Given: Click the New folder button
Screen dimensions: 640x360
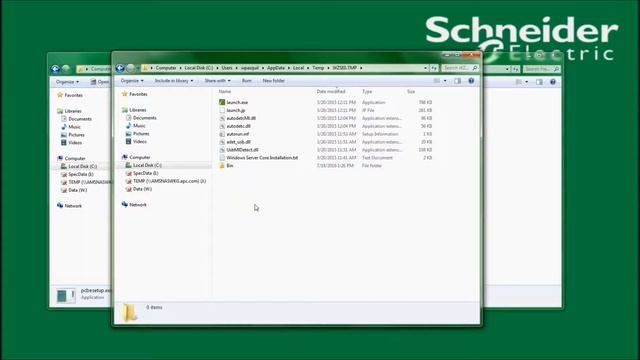Looking at the screenshot, I should point(273,81).
